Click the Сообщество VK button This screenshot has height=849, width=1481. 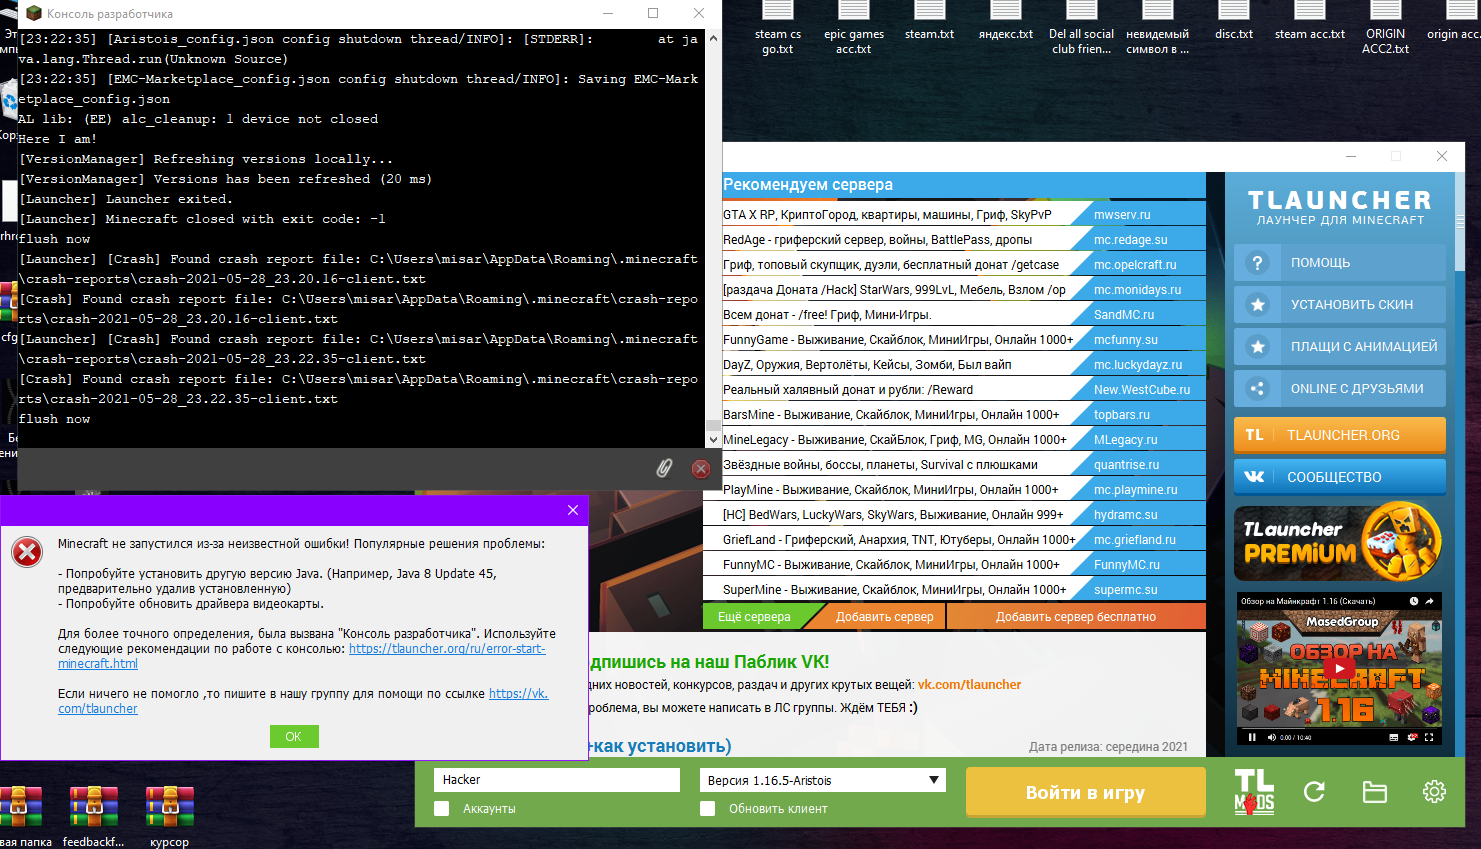tap(1340, 477)
